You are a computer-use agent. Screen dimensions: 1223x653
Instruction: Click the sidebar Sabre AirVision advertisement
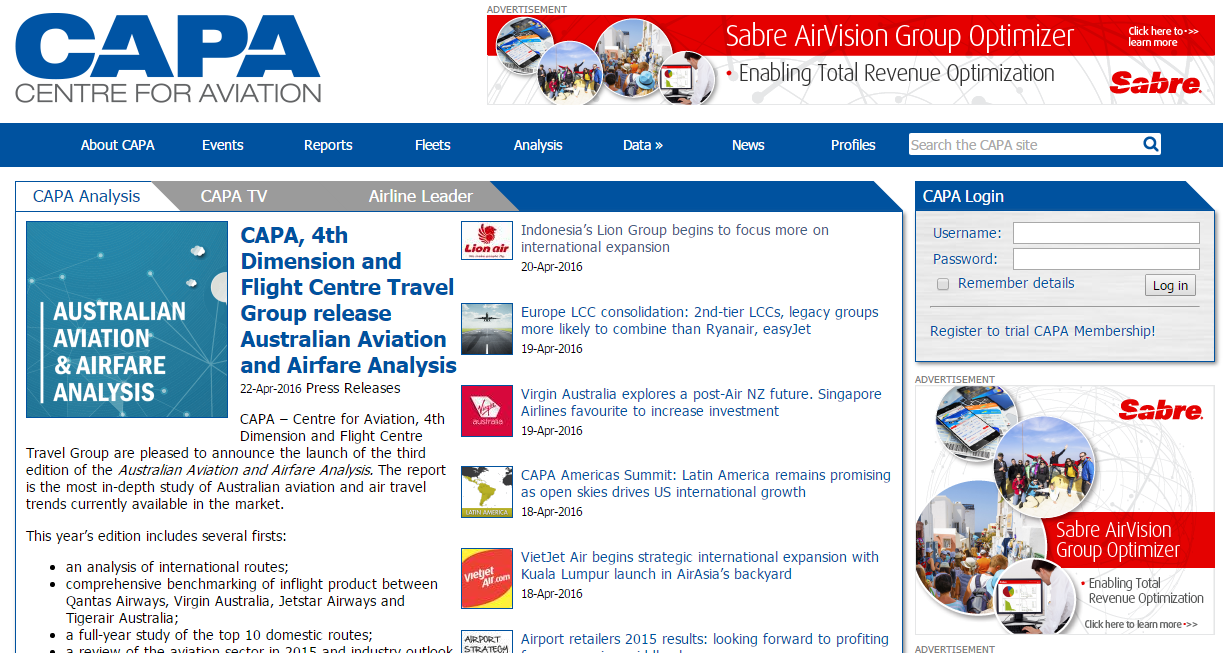coord(1065,510)
